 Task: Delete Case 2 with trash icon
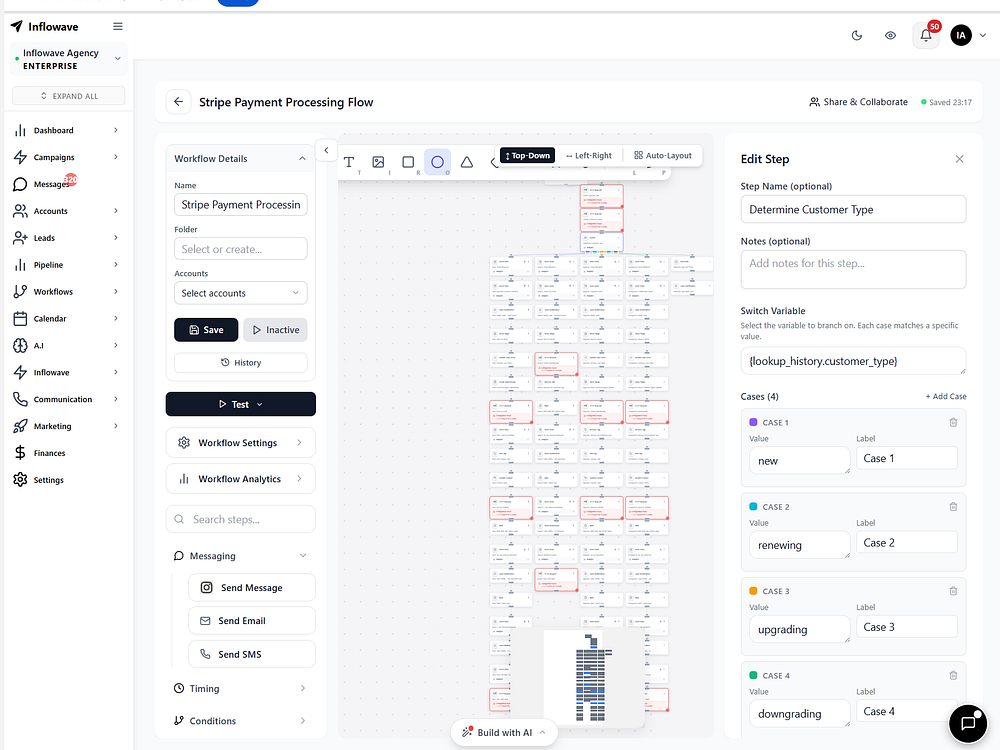click(x=953, y=506)
